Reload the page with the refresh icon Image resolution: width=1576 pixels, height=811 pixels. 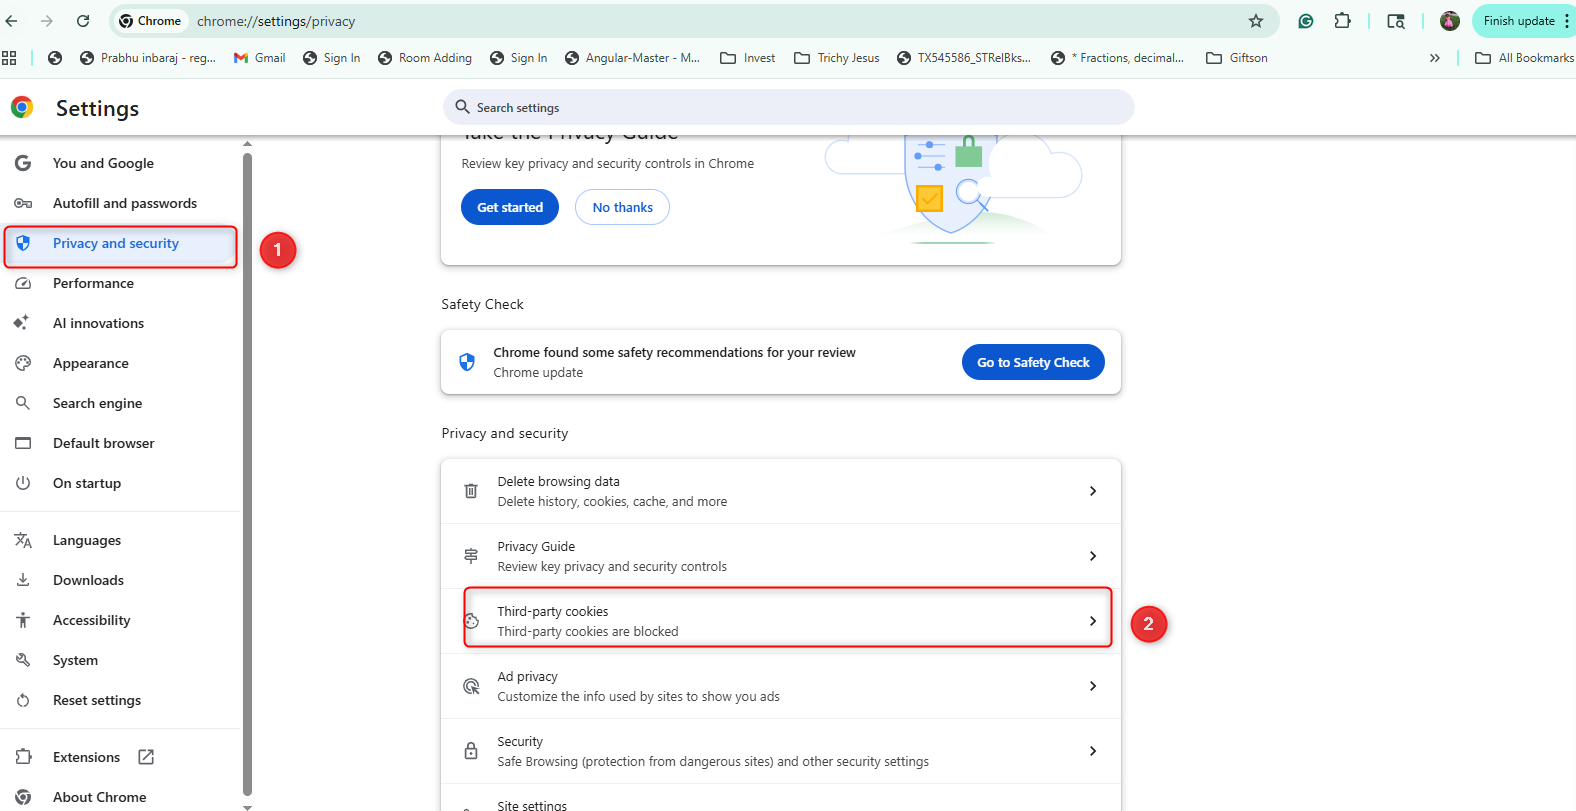click(83, 21)
